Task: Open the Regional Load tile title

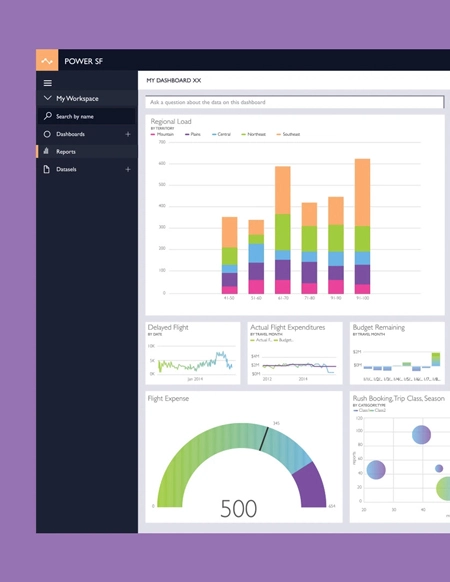Action: [x=171, y=121]
